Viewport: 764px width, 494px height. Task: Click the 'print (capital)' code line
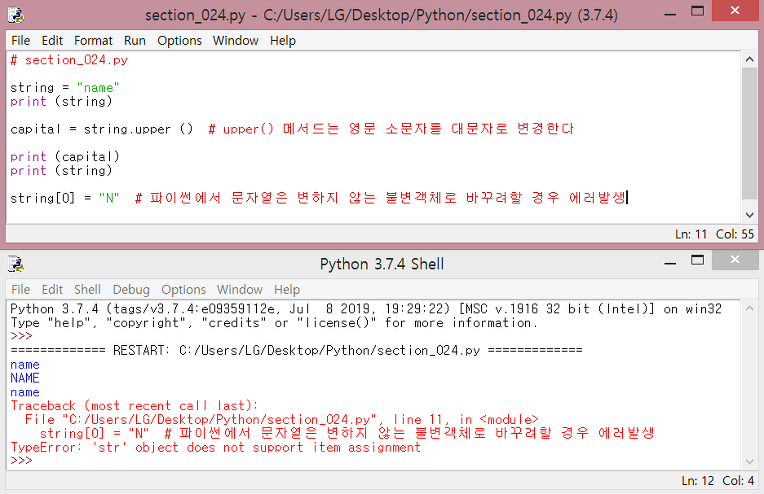(x=64, y=157)
